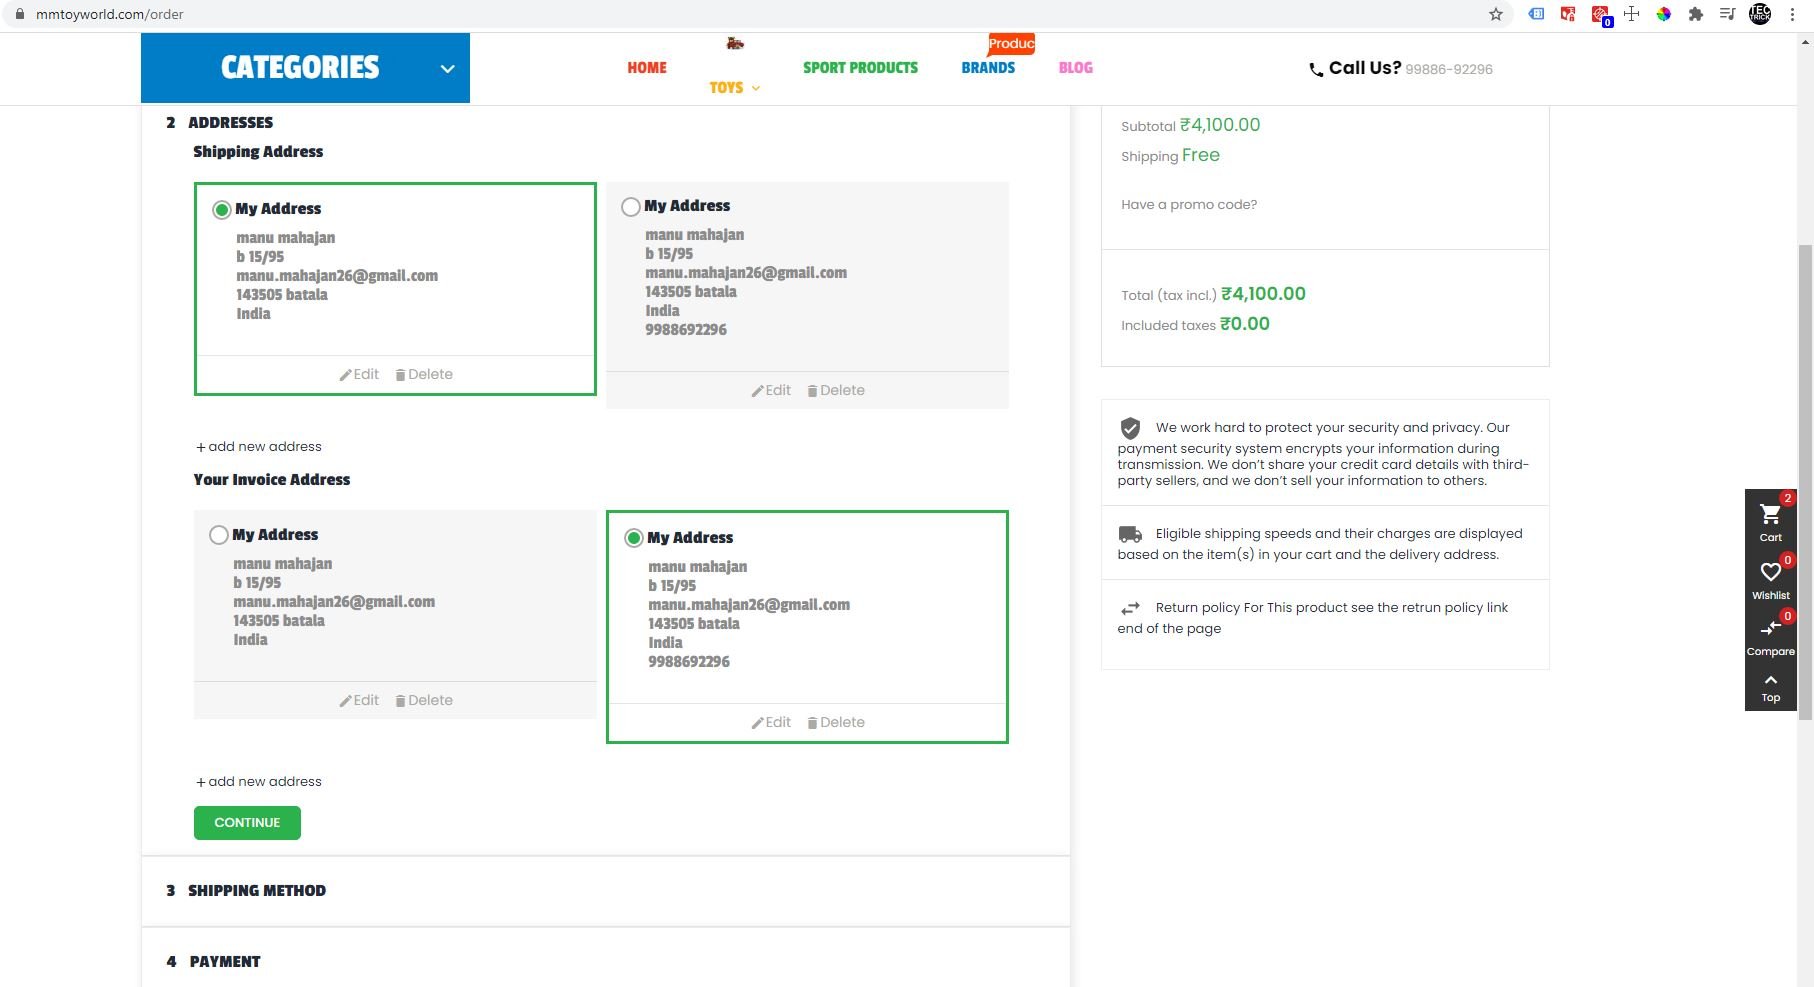Edit the unselected invoice address
The height and width of the screenshot is (987, 1814).
tap(359, 701)
